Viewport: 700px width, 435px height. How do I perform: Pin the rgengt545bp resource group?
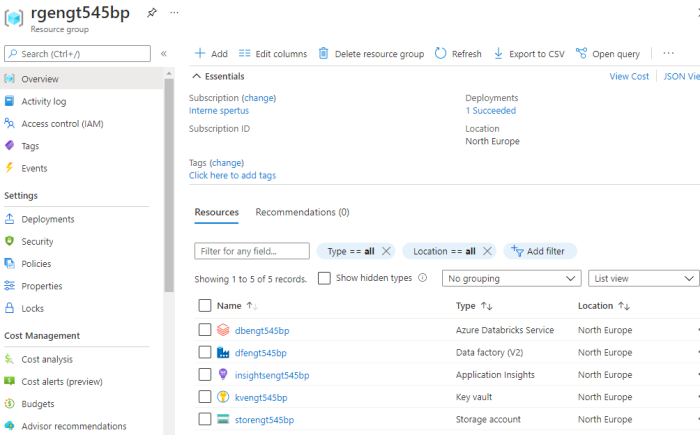[x=152, y=13]
